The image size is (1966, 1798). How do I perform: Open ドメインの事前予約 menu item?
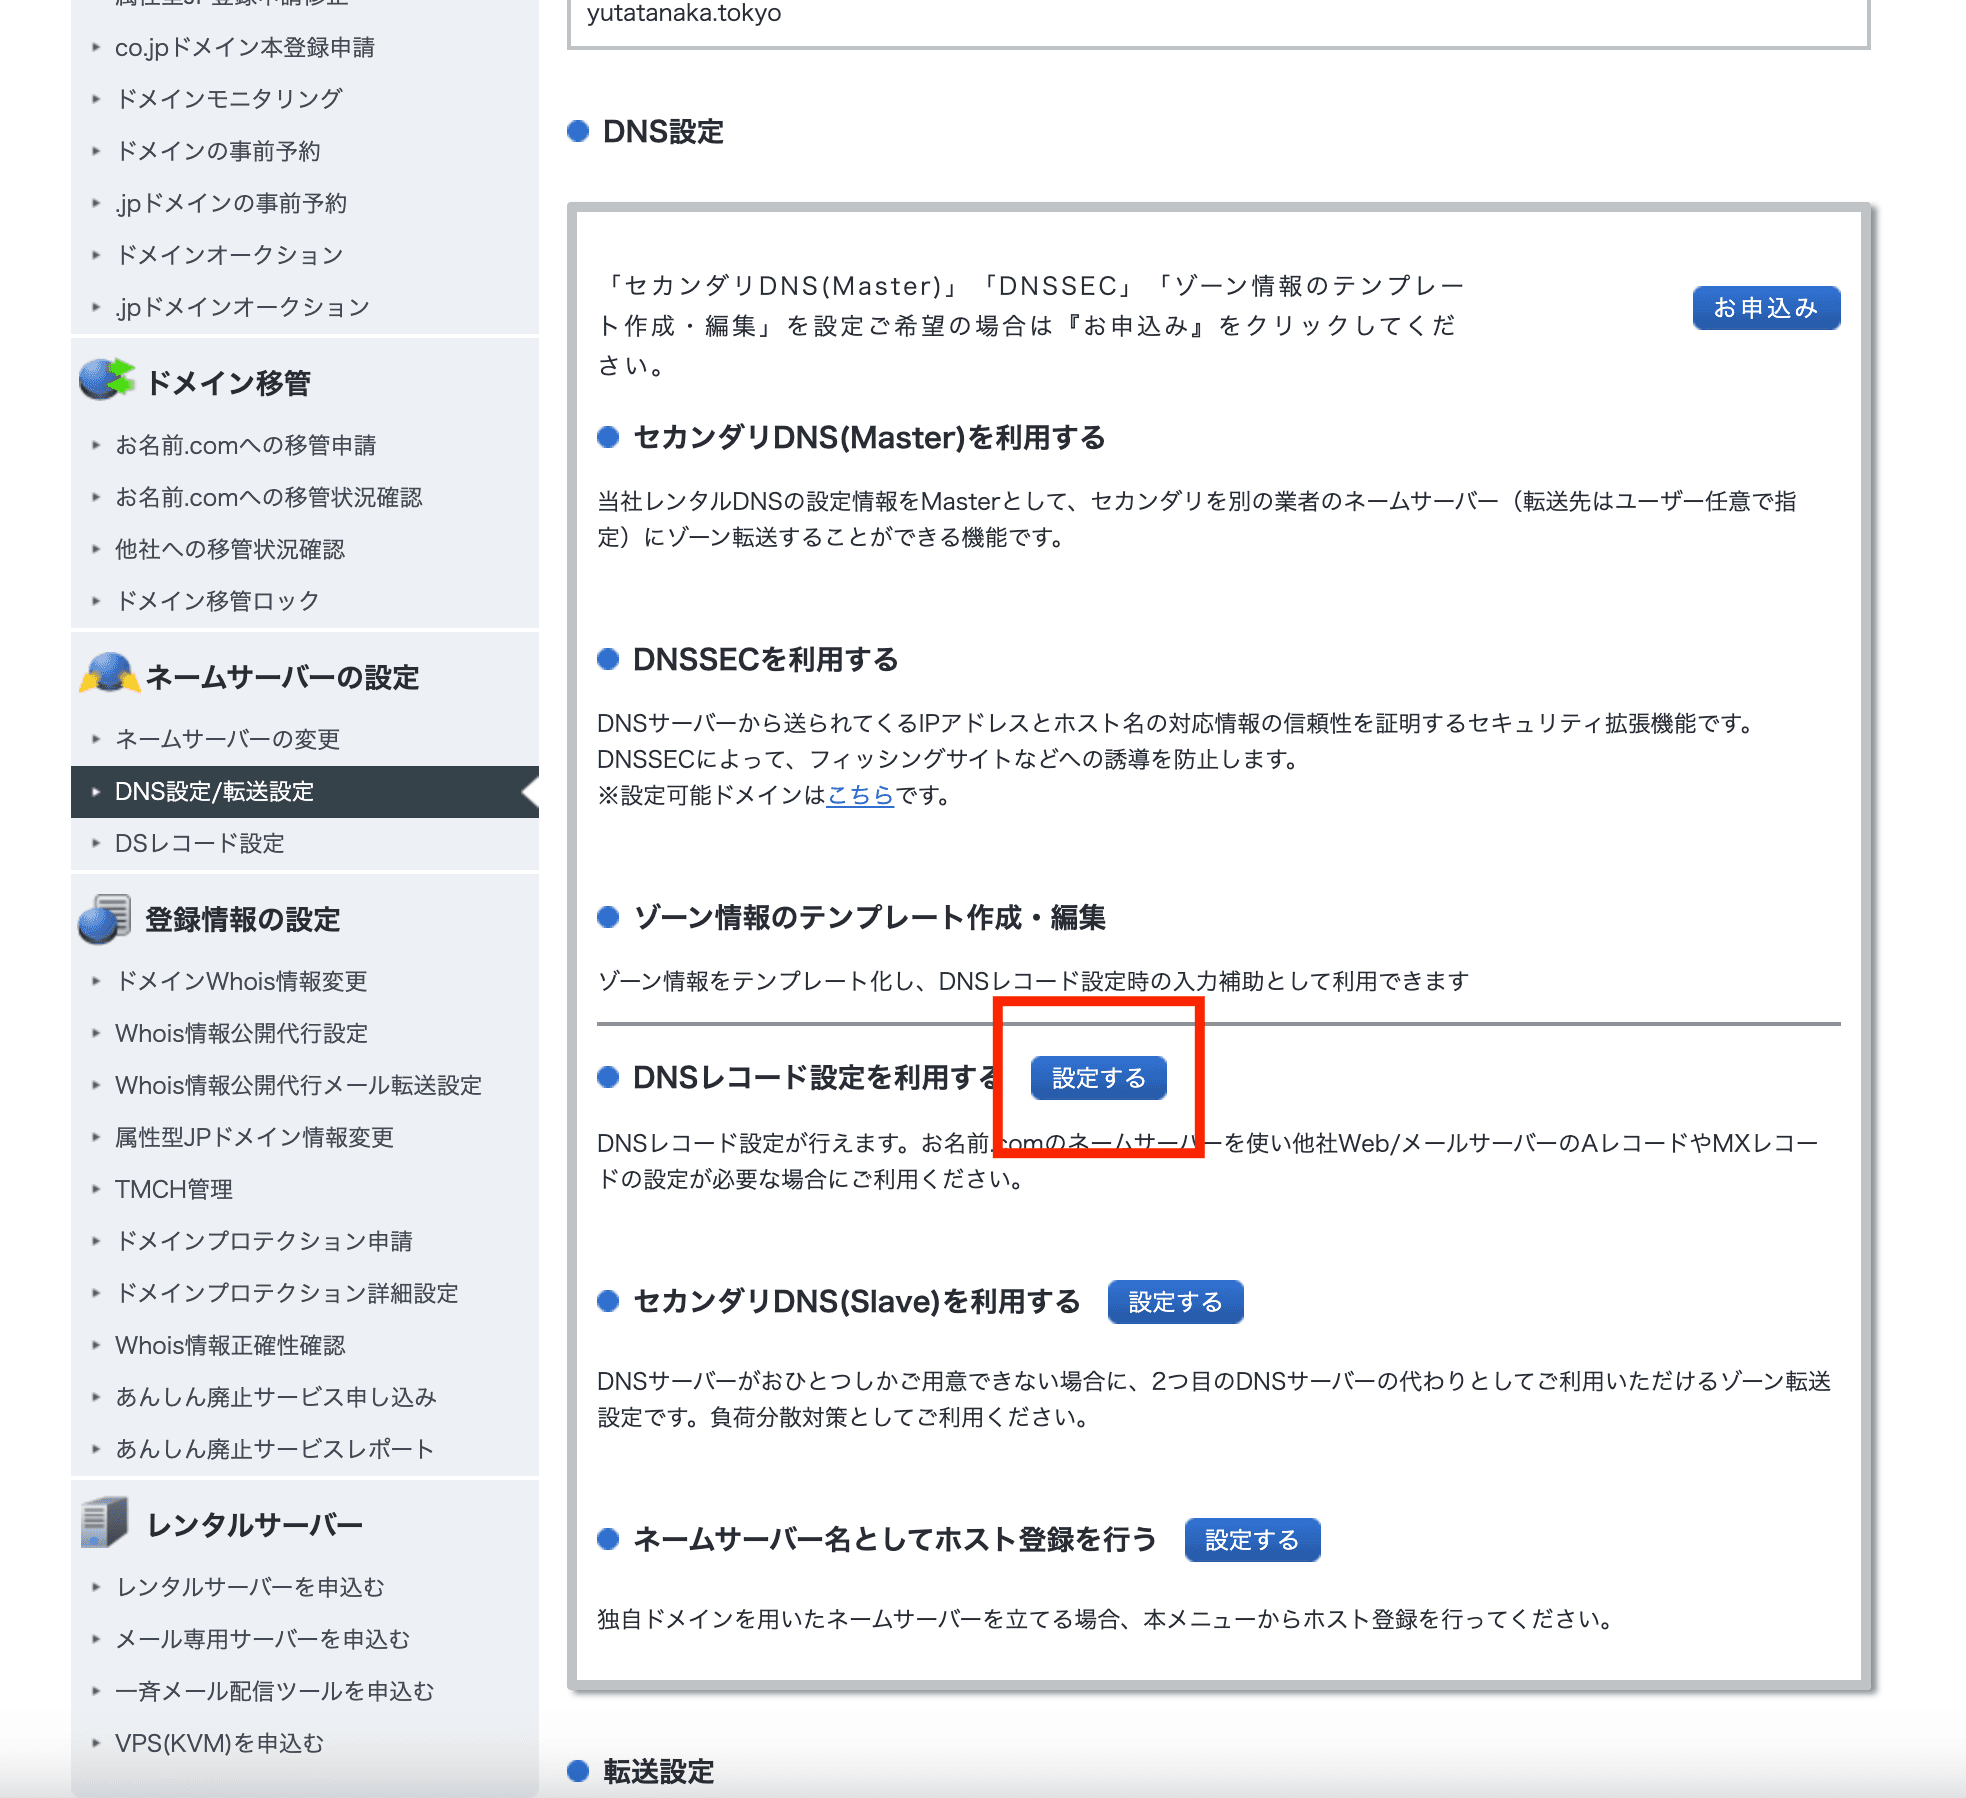click(x=218, y=151)
